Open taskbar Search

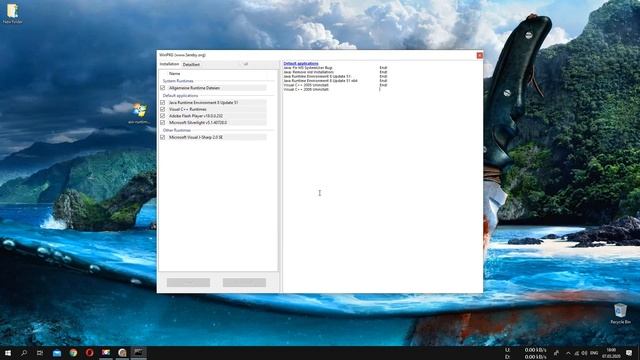click(24, 353)
